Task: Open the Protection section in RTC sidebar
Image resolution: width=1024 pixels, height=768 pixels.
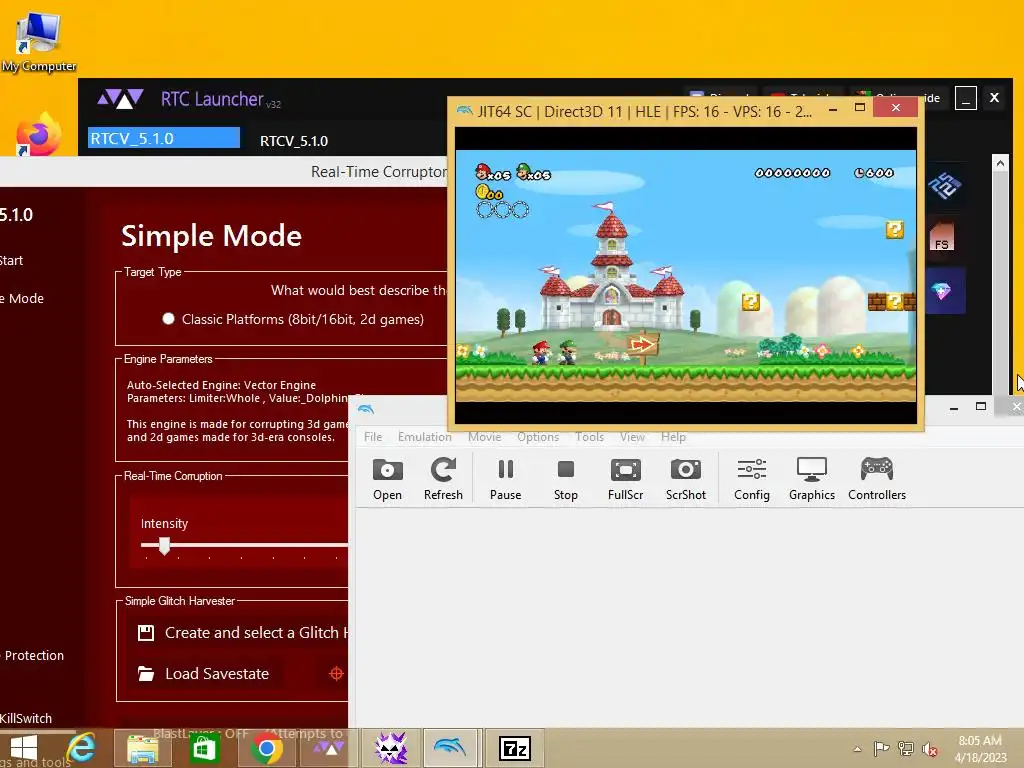Action: [x=33, y=655]
